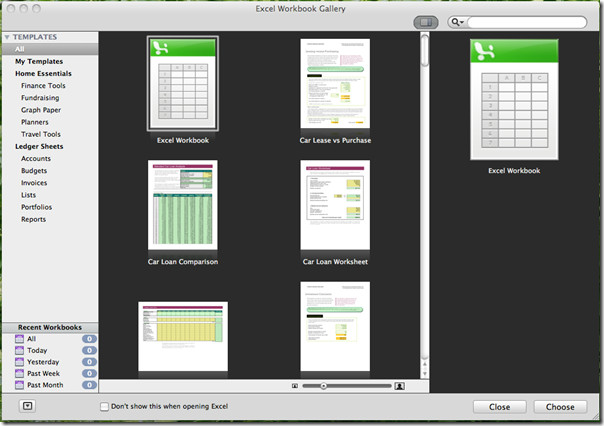Image resolution: width=604 pixels, height=426 pixels.
Task: Collapse the TEMPLATES disclosure triangle
Action: [7, 37]
